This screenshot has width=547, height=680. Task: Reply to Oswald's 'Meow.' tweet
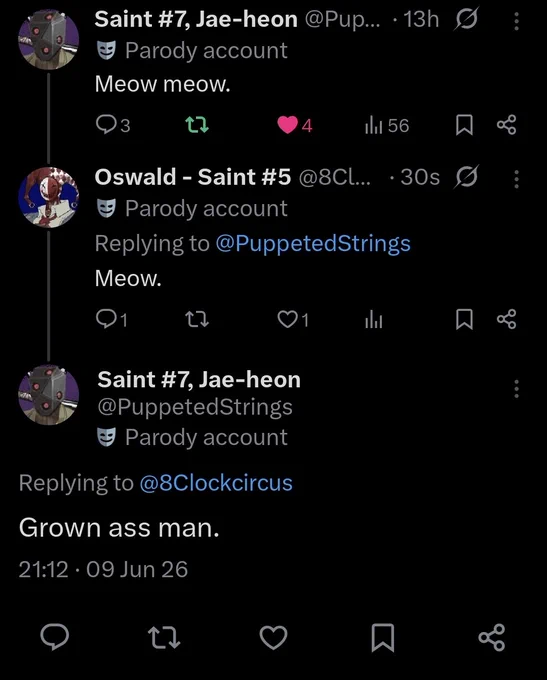[111, 320]
